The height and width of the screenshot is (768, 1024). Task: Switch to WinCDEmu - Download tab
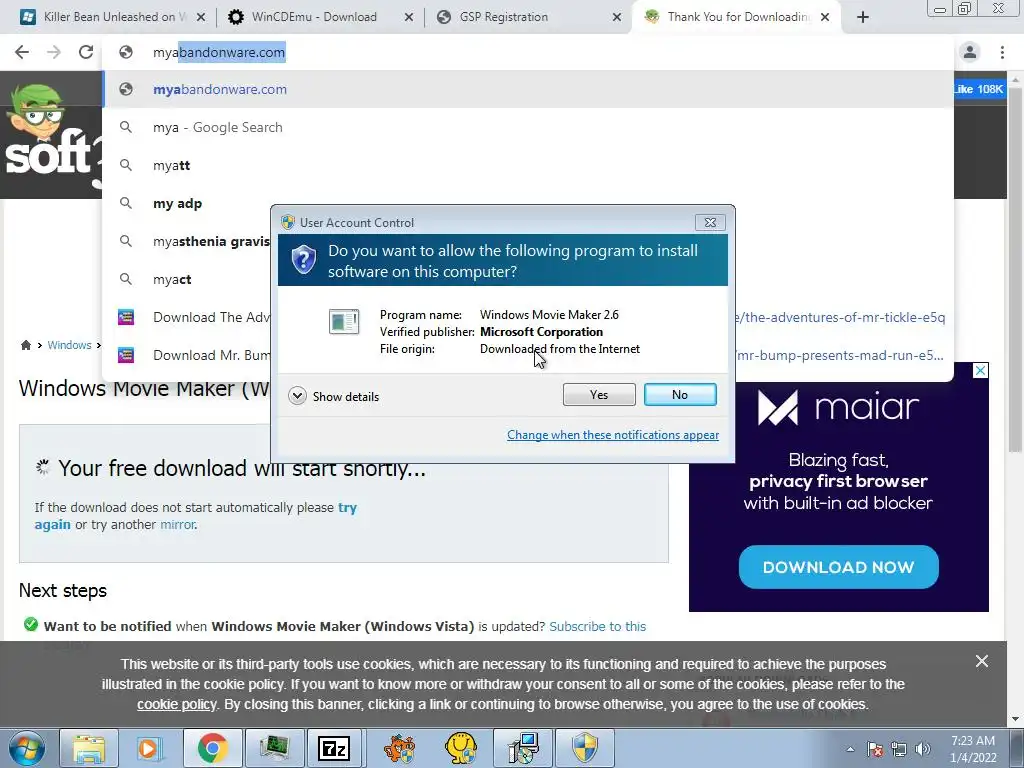313,17
